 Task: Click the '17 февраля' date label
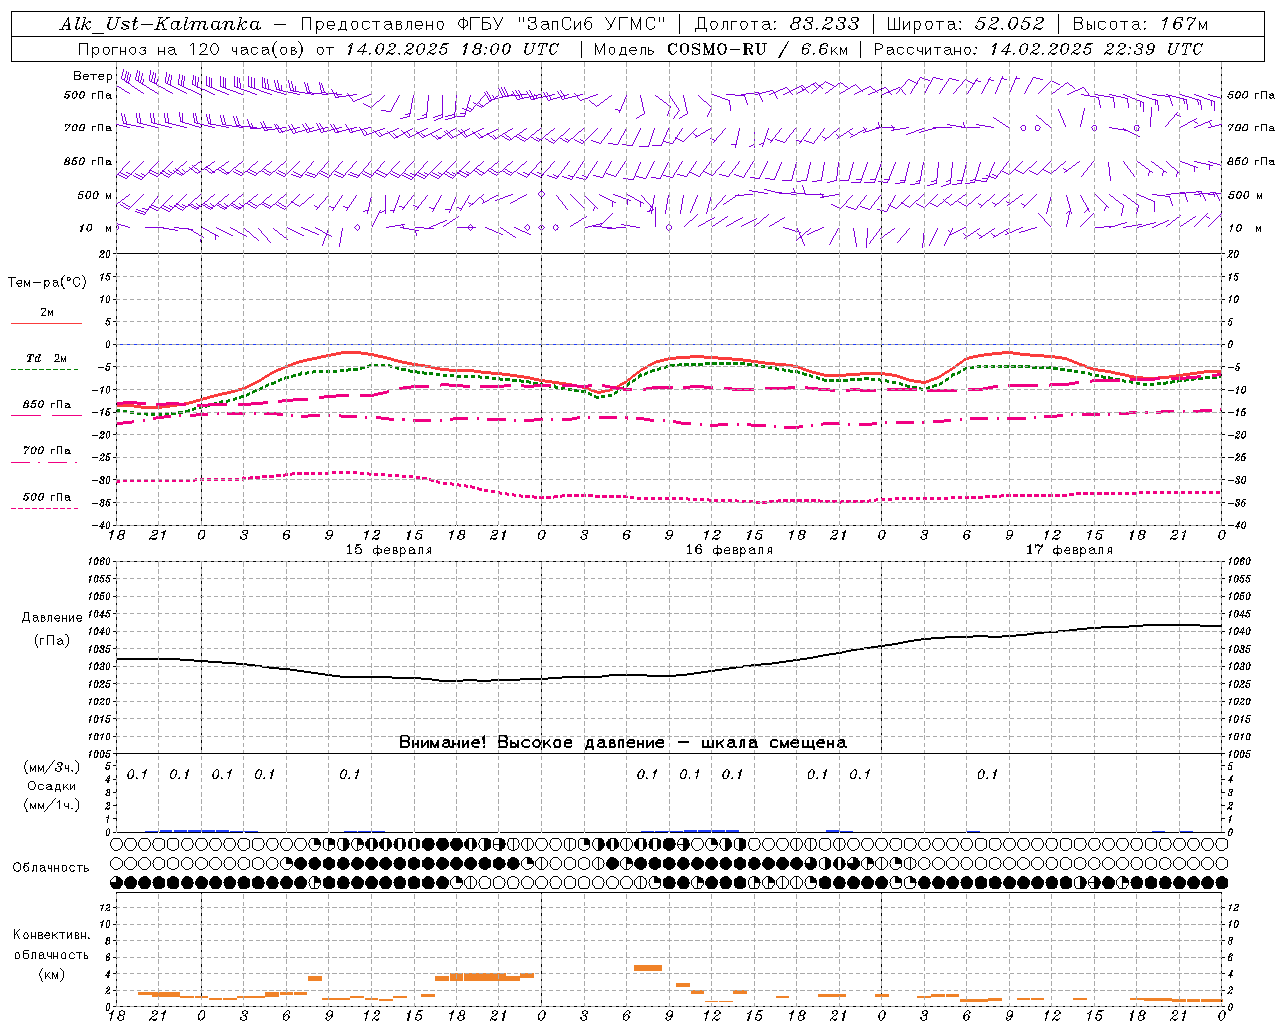[x=1069, y=550]
